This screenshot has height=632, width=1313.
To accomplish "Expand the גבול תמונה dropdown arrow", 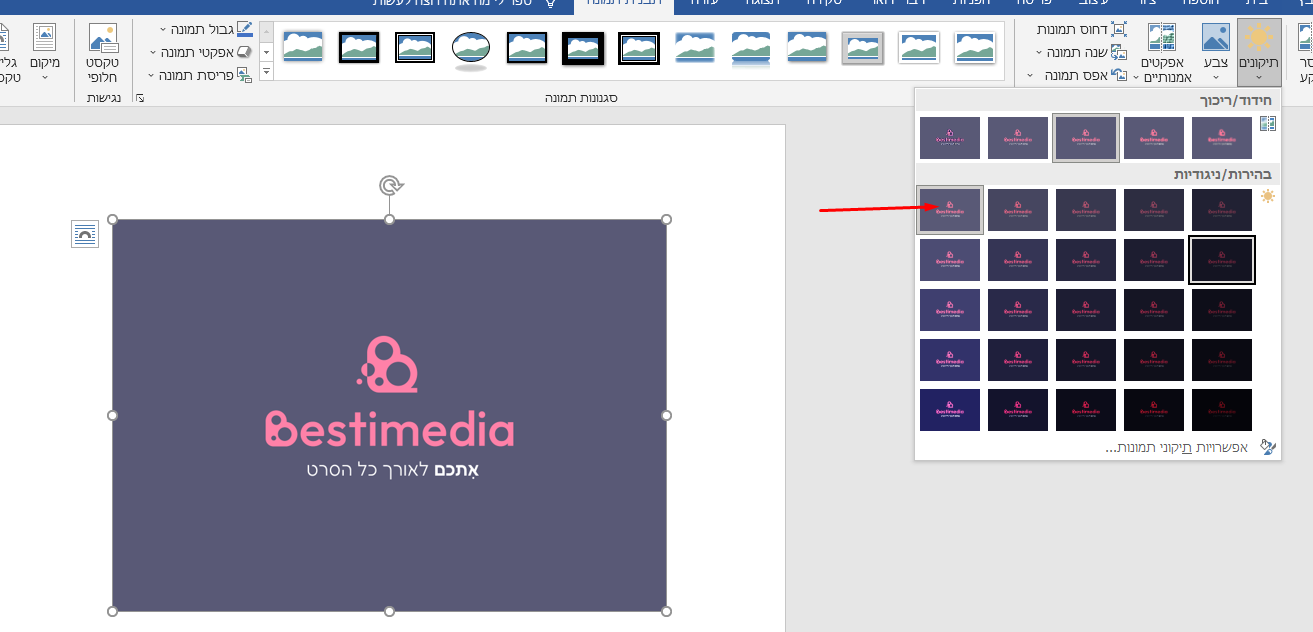I will point(162,30).
